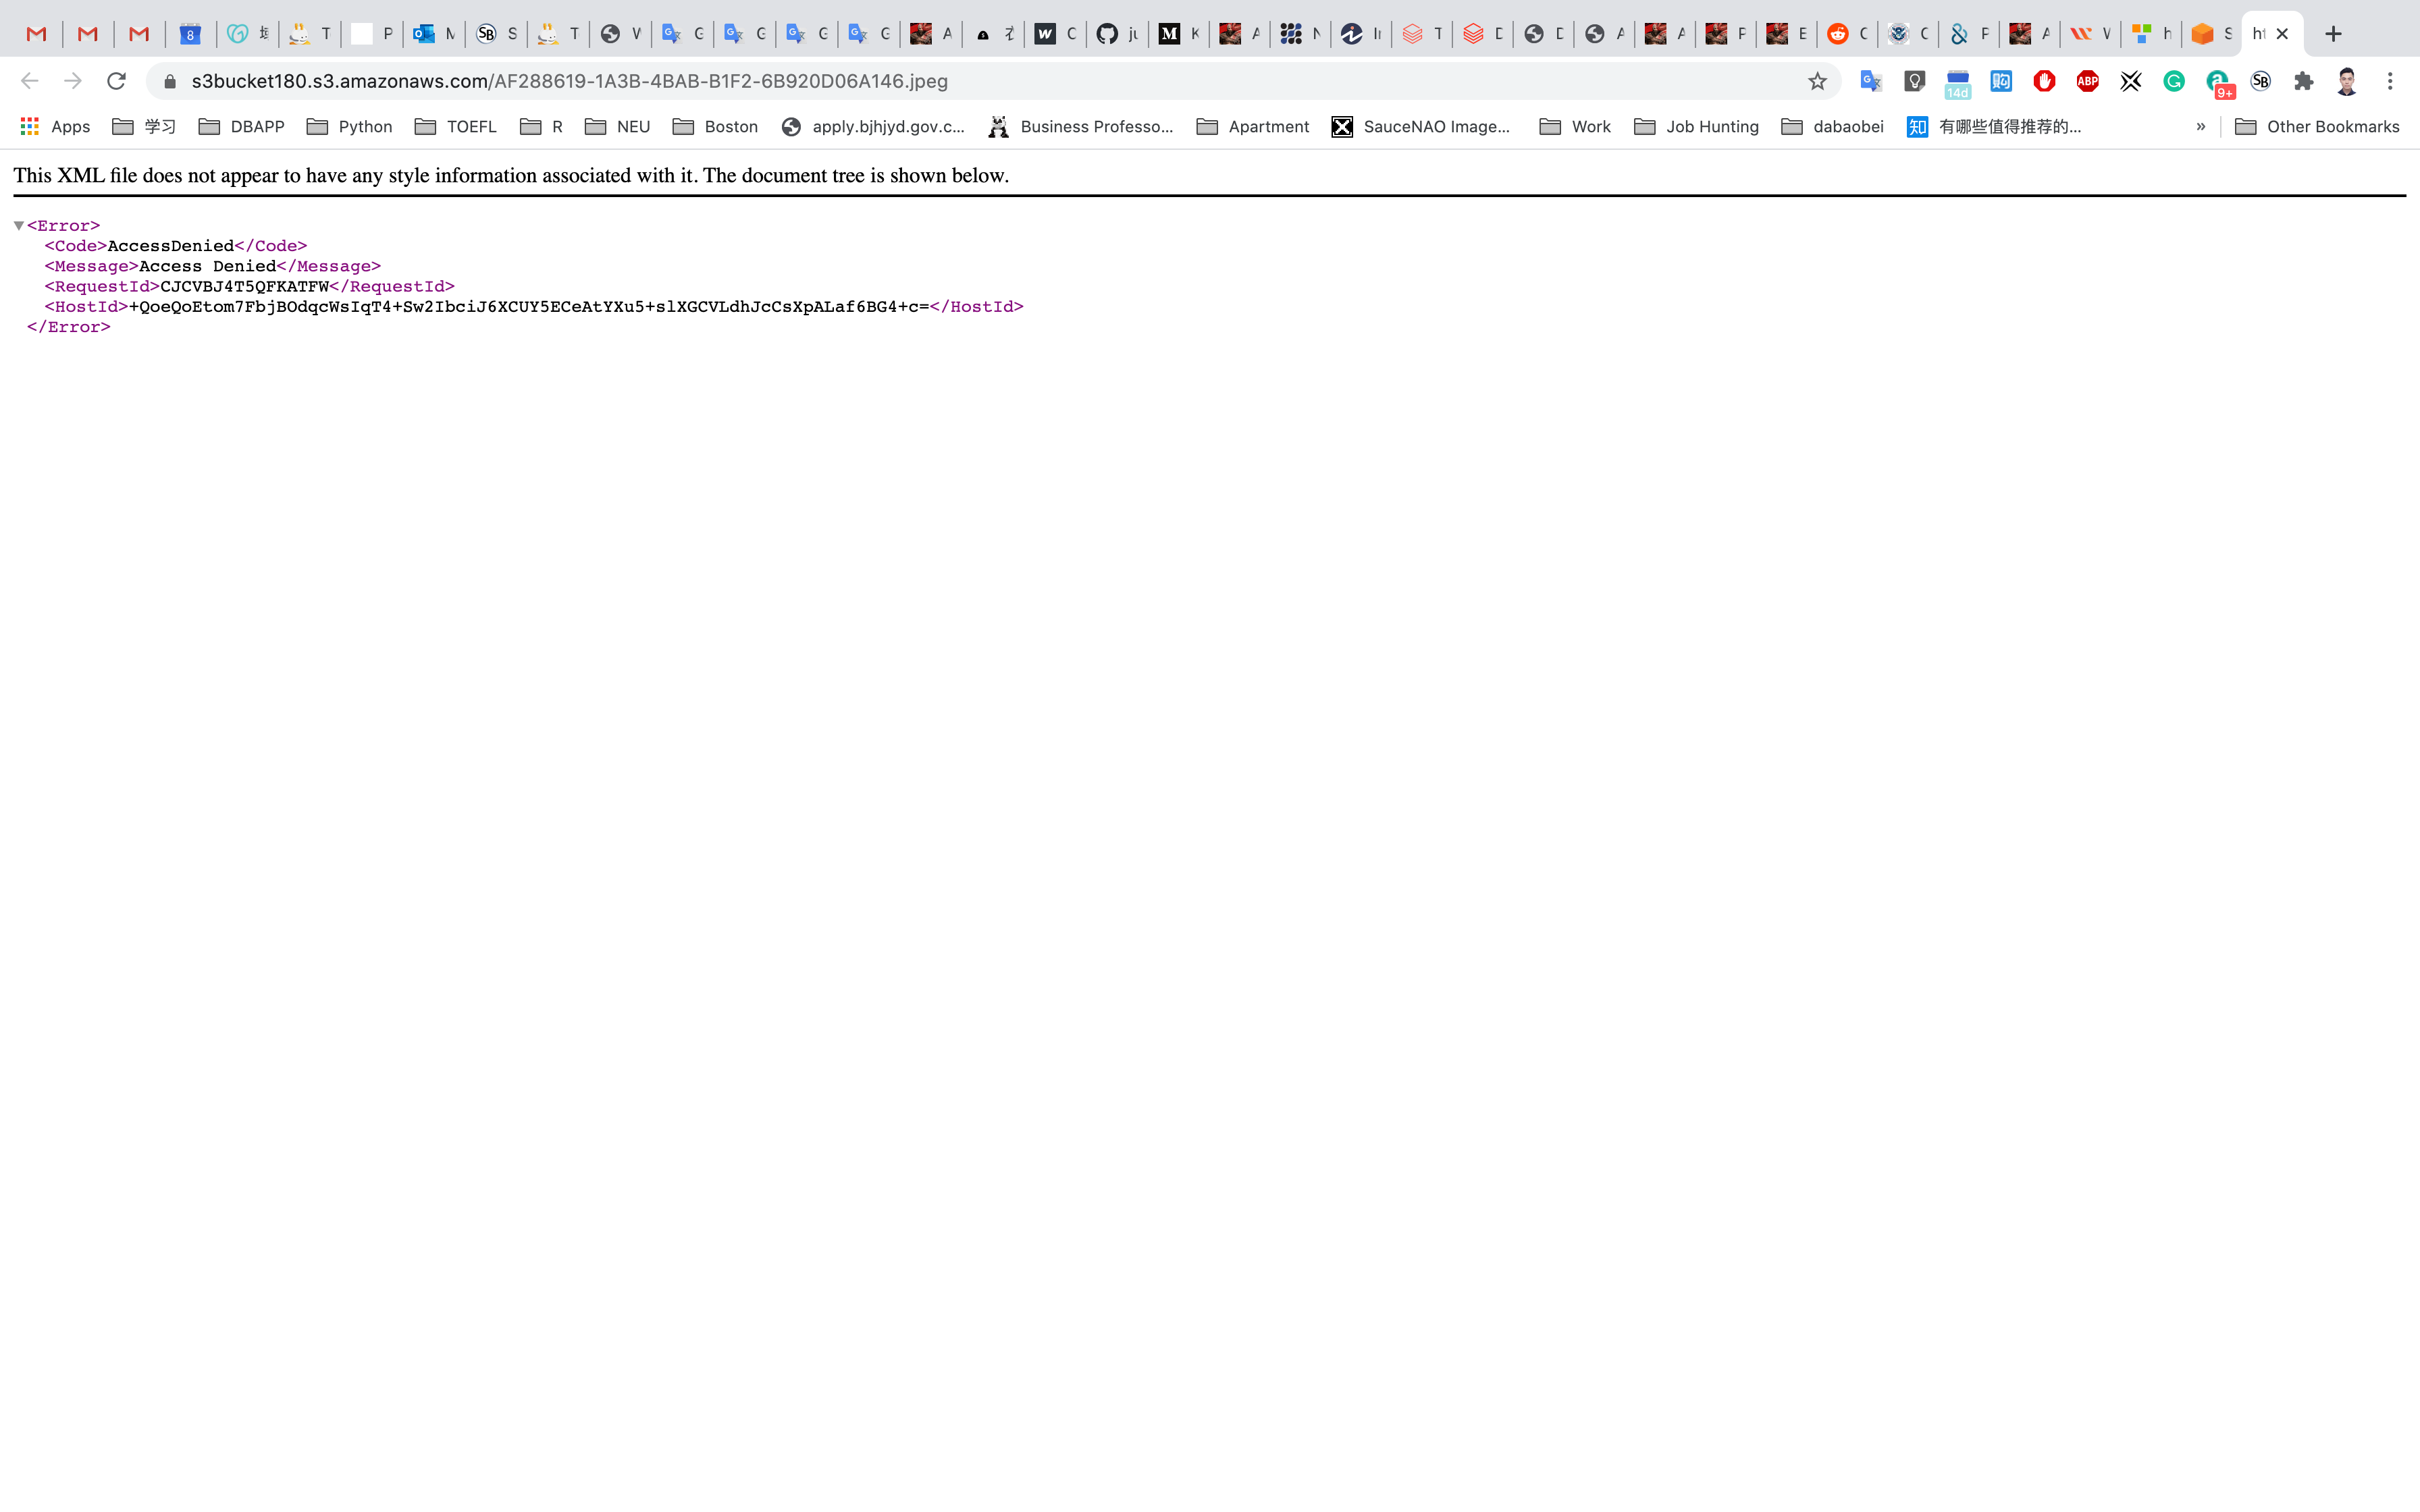The height and width of the screenshot is (1512, 2420).
Task: Open a new tab with the plus button
Action: [x=2333, y=34]
